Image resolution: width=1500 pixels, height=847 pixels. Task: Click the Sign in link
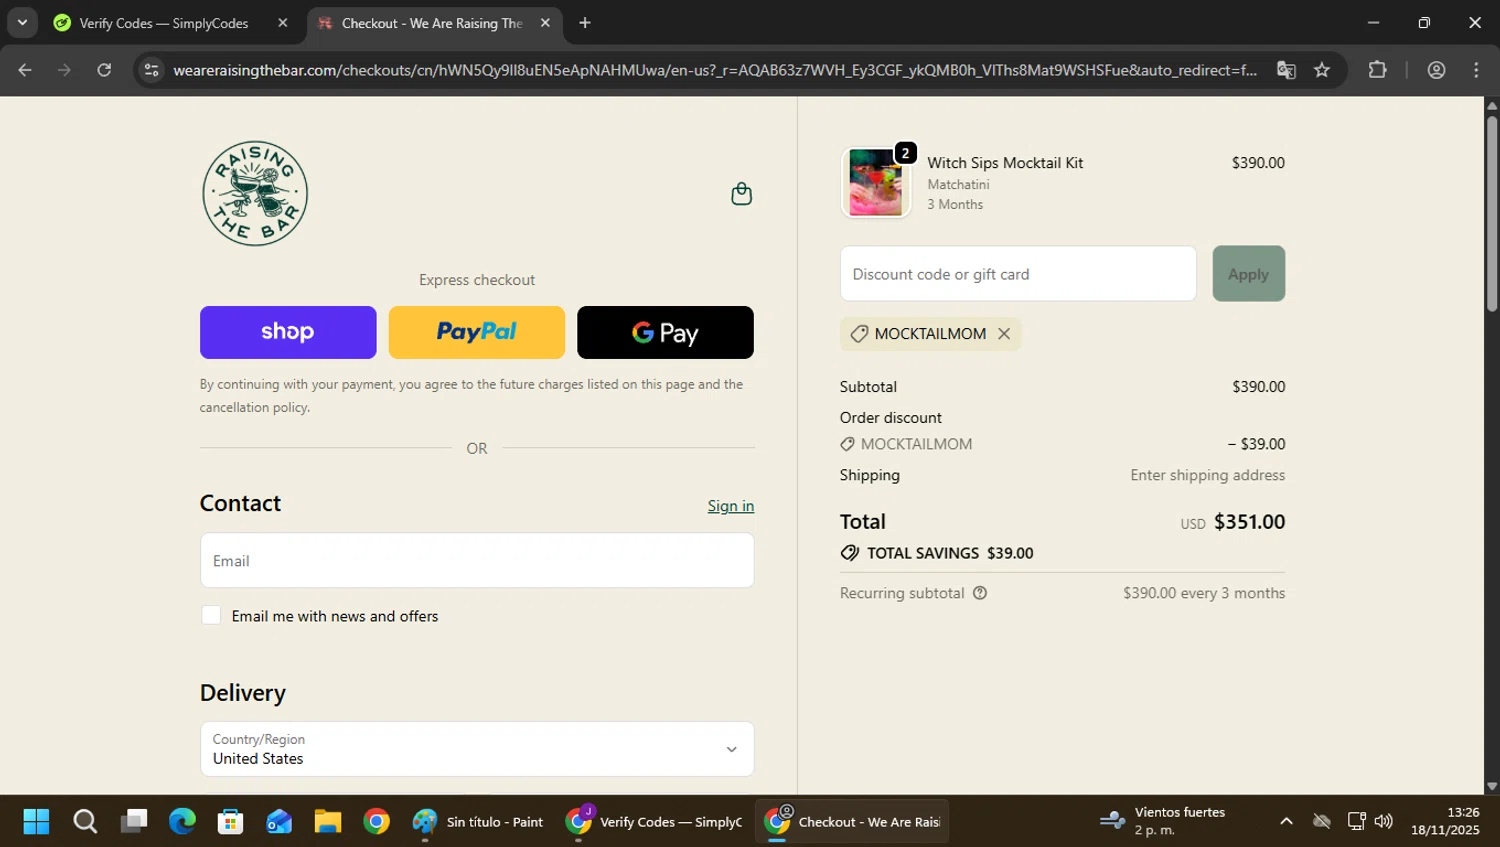[x=731, y=506]
